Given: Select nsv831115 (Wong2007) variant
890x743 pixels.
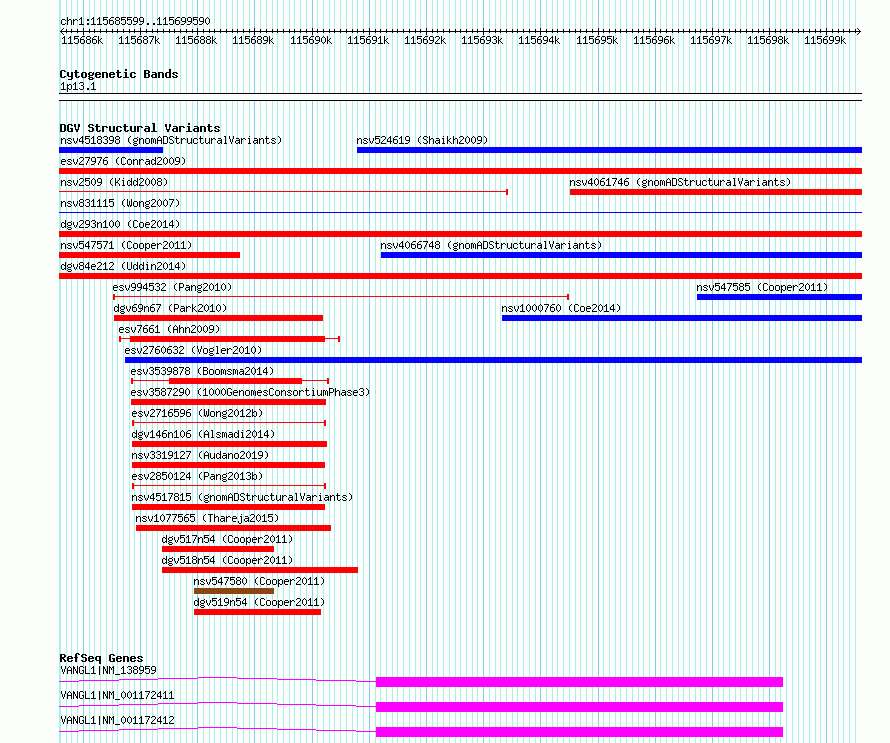Looking at the screenshot, I should click(120, 203).
